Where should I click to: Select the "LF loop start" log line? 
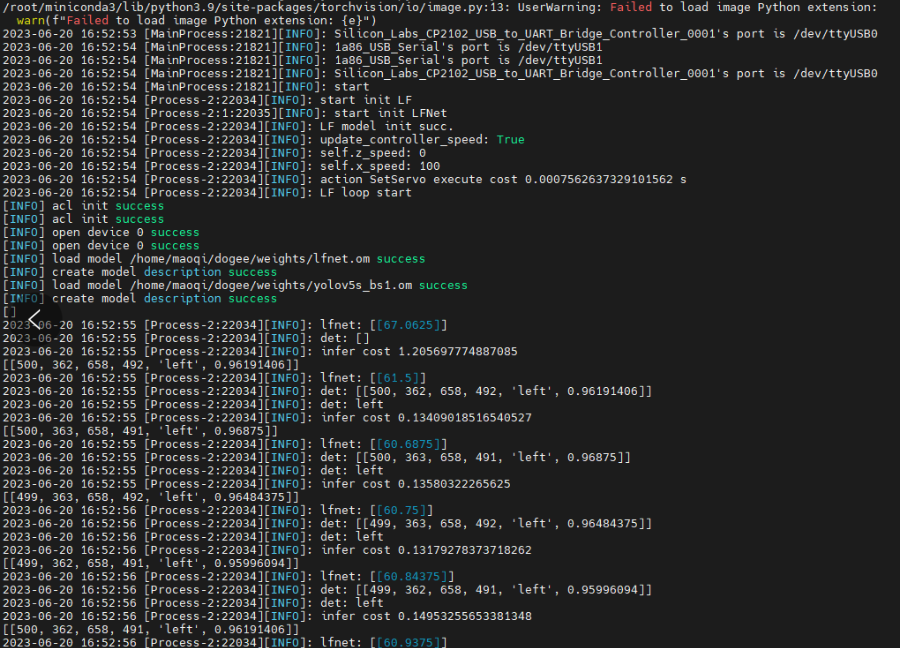coord(207,193)
